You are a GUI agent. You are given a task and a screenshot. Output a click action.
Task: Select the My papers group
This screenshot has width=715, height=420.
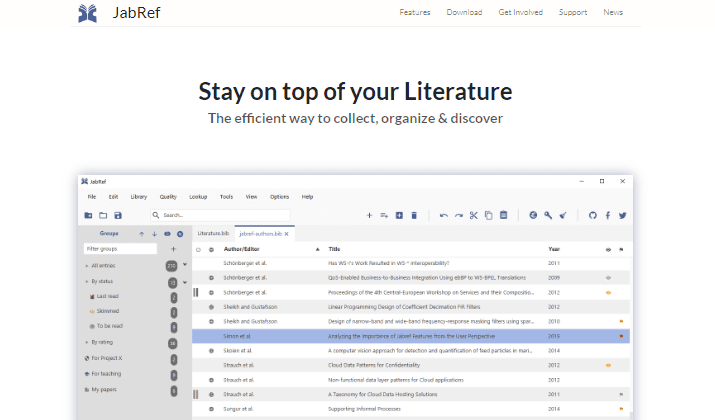click(x=104, y=390)
